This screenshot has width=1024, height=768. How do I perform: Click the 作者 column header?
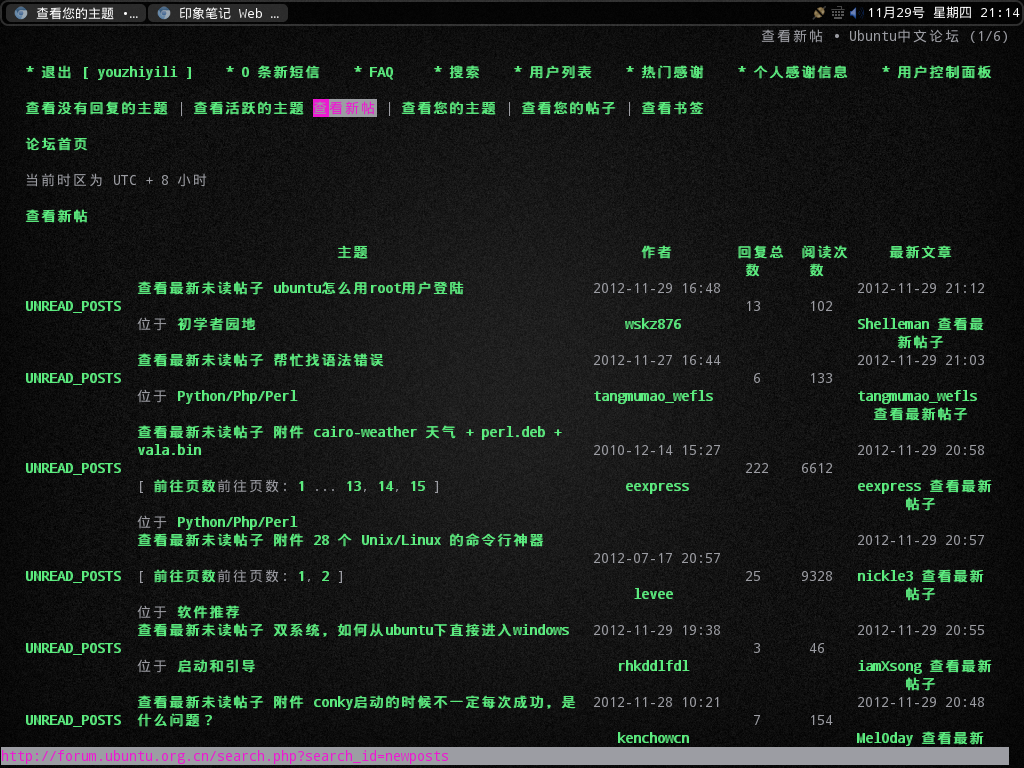(x=656, y=253)
